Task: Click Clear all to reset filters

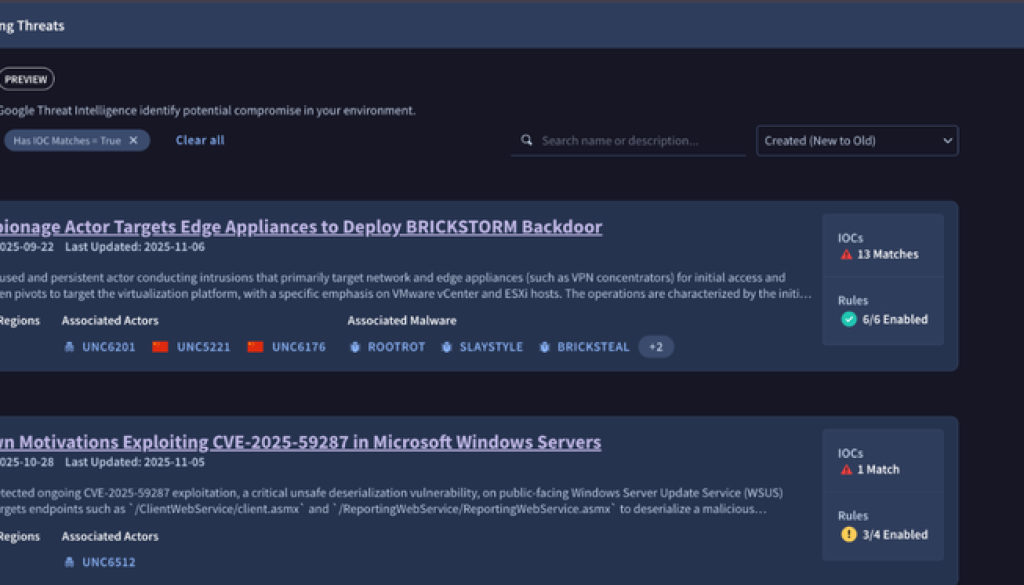Action: tap(199, 141)
